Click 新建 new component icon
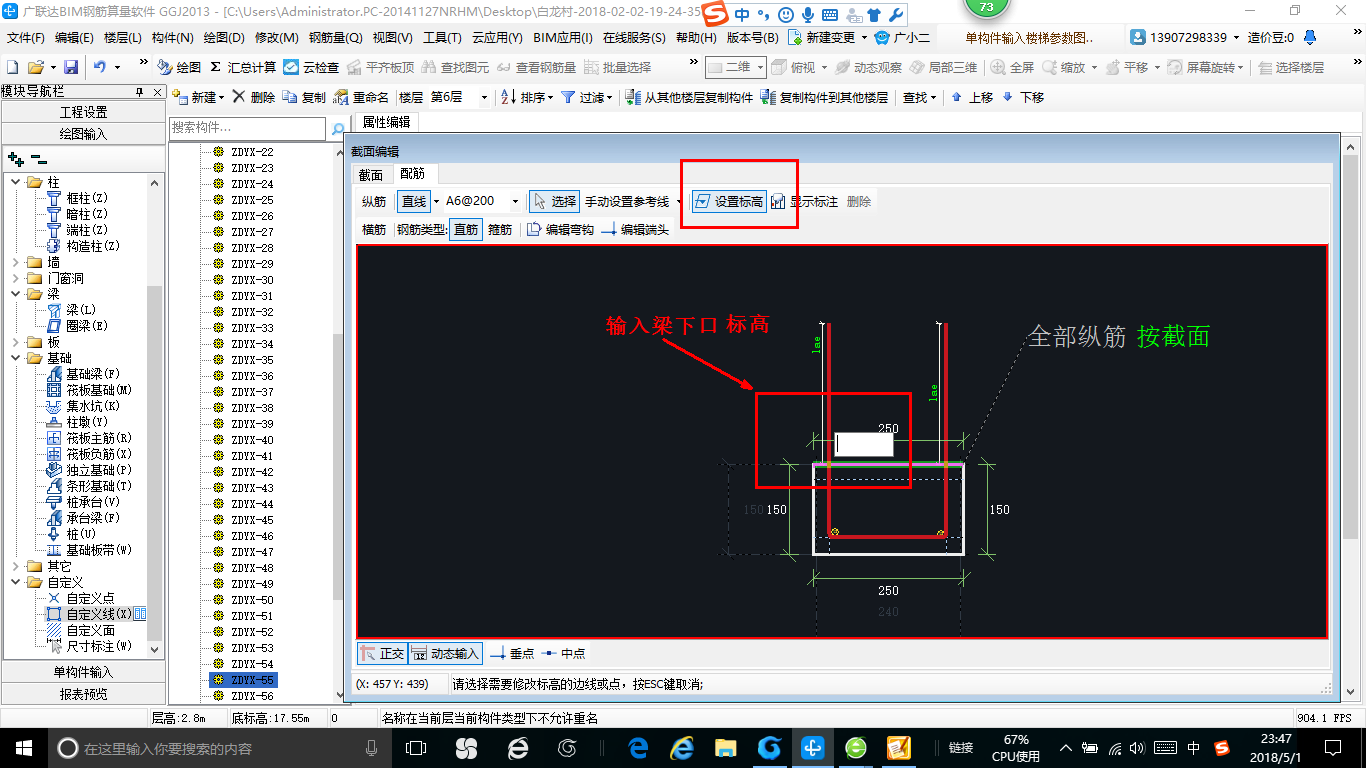The height and width of the screenshot is (768, 1366). (x=180, y=97)
